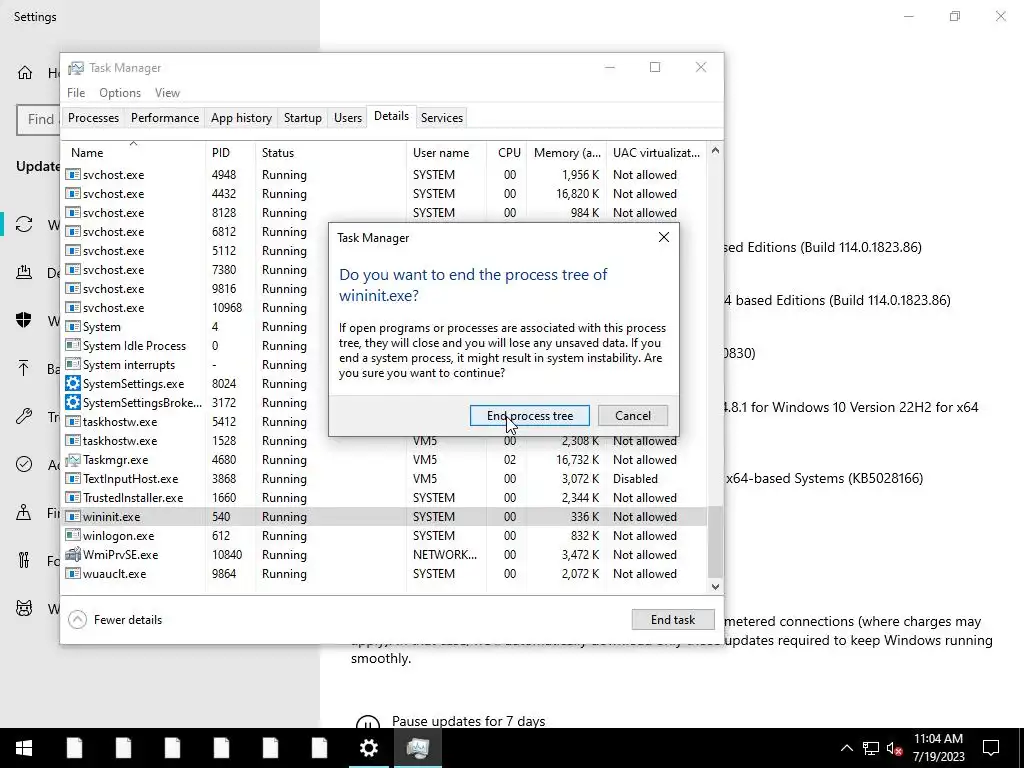1024x768 pixels.
Task: Switch to the Processes tab
Action: pyautogui.click(x=93, y=118)
